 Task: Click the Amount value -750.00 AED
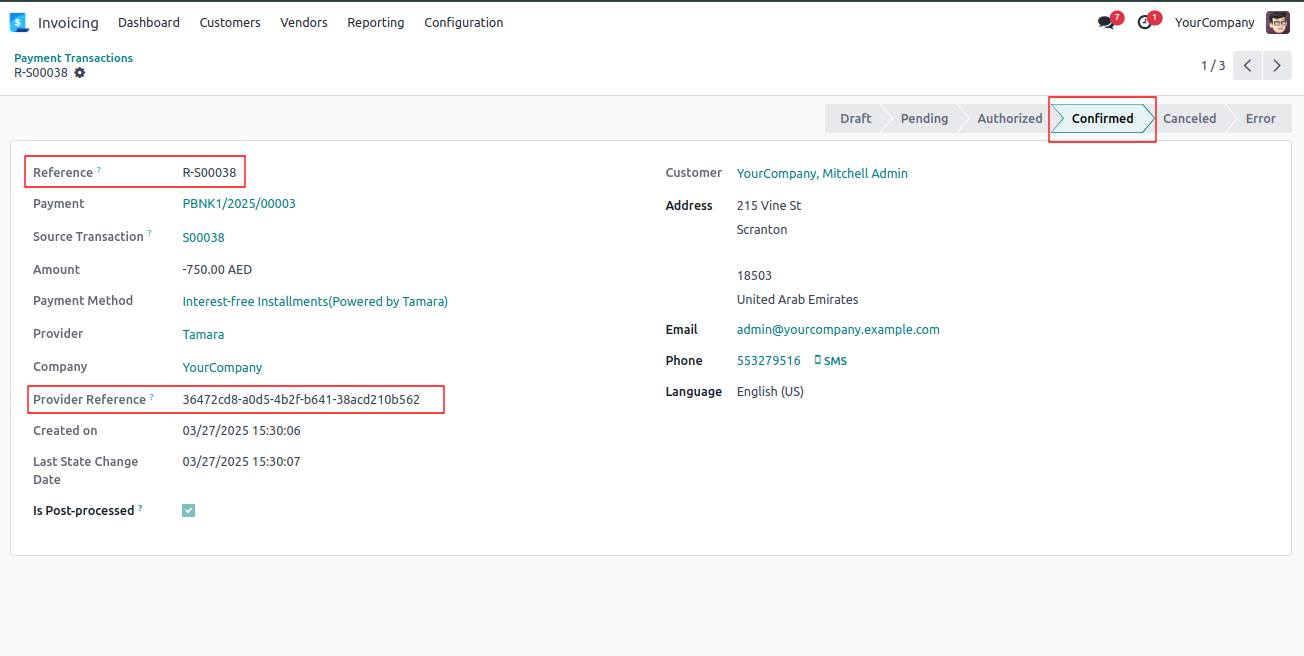pyautogui.click(x=217, y=270)
